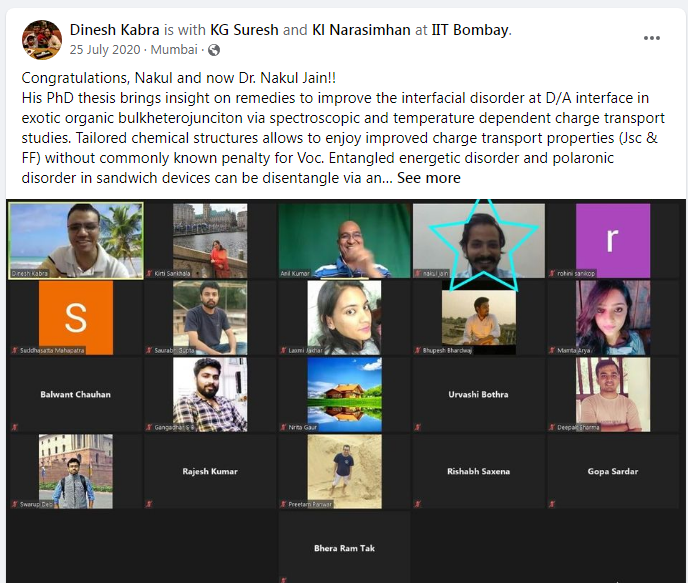Click the 25 July 2020 post date
This screenshot has height=583, width=688.
pyautogui.click(x=105, y=50)
